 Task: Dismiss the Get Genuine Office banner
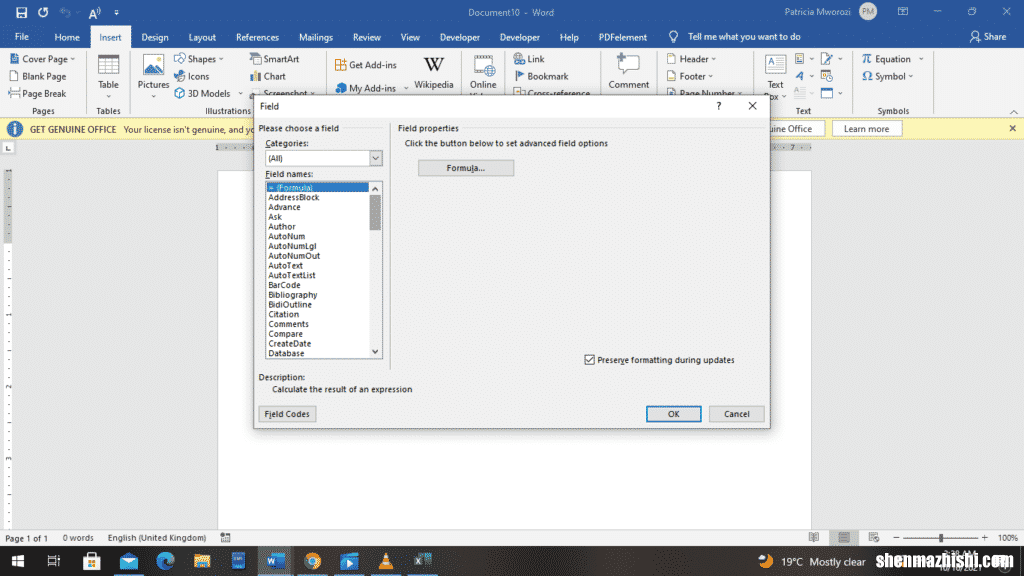coord(1012,129)
